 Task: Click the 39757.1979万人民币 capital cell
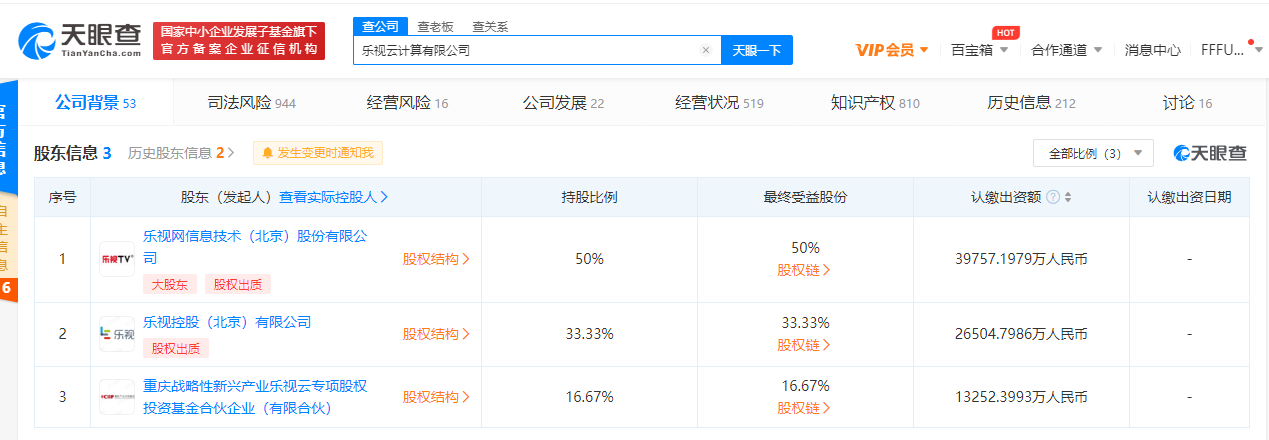tap(1021, 259)
